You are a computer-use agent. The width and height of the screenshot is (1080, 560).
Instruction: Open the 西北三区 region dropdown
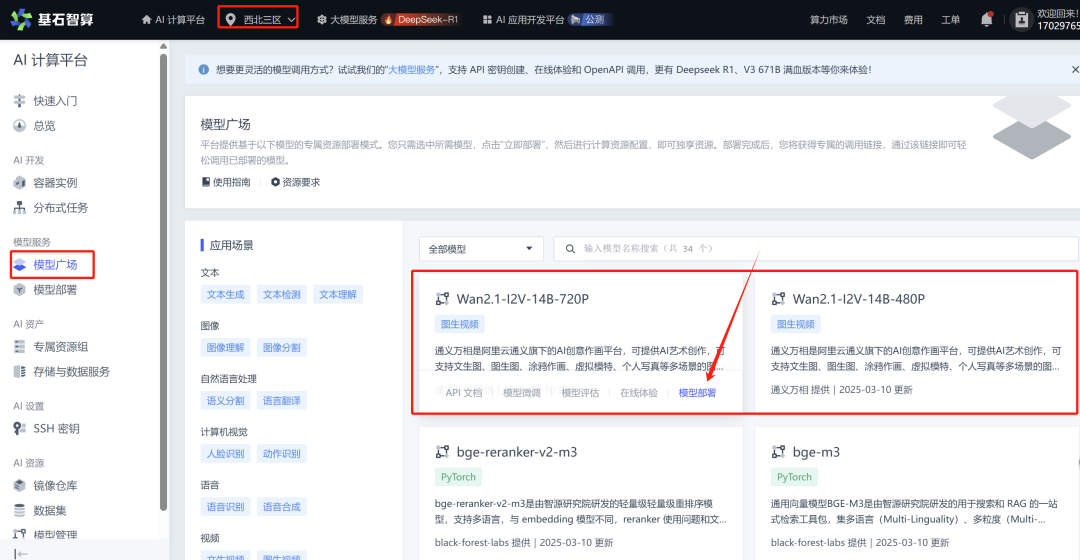[x=260, y=20]
